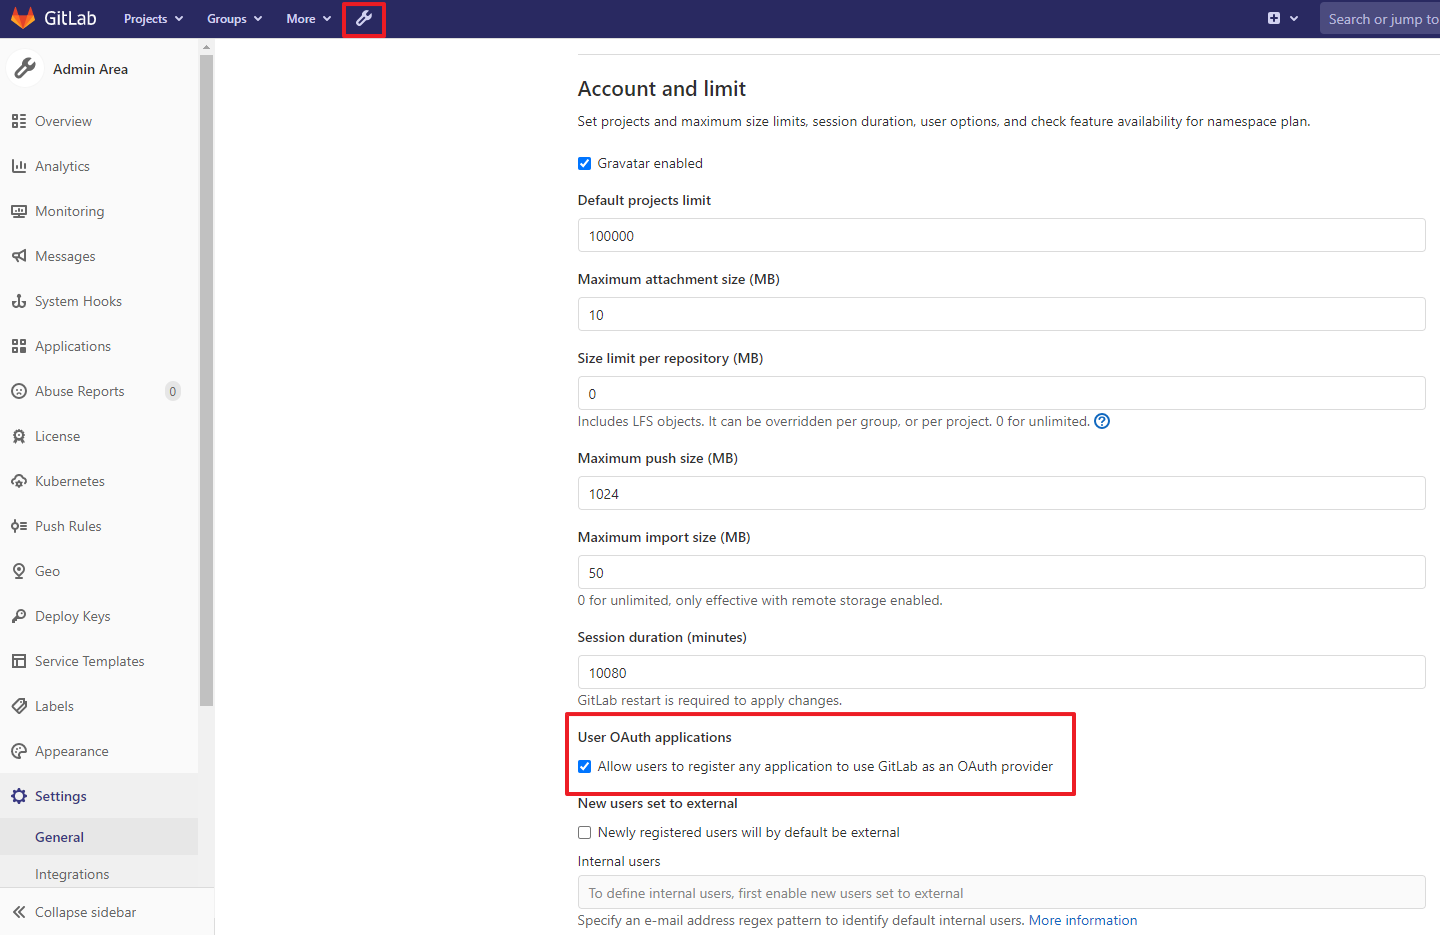Click the new item plus icon
Screen dimensions: 1440x935
[1274, 18]
